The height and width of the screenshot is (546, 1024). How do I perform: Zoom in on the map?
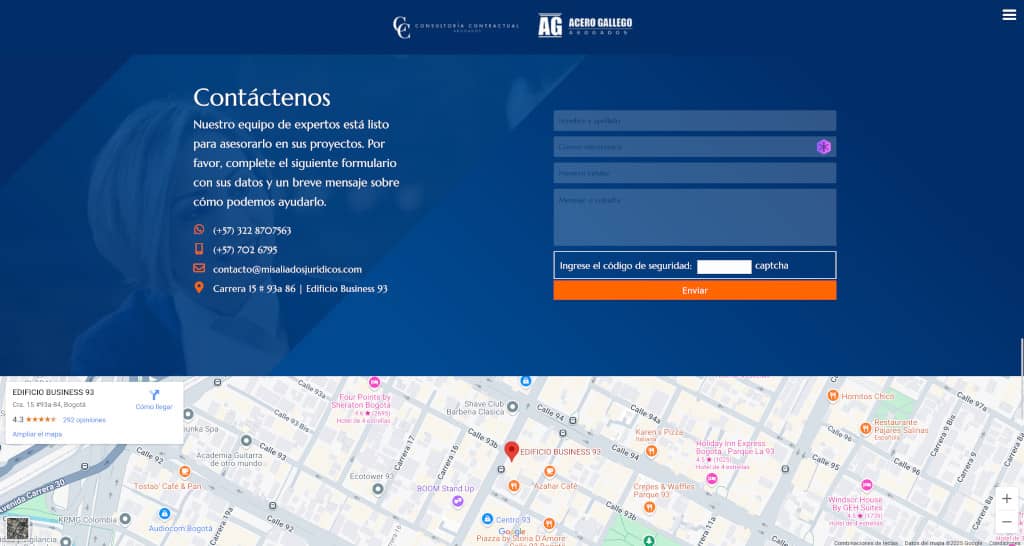(1006, 499)
